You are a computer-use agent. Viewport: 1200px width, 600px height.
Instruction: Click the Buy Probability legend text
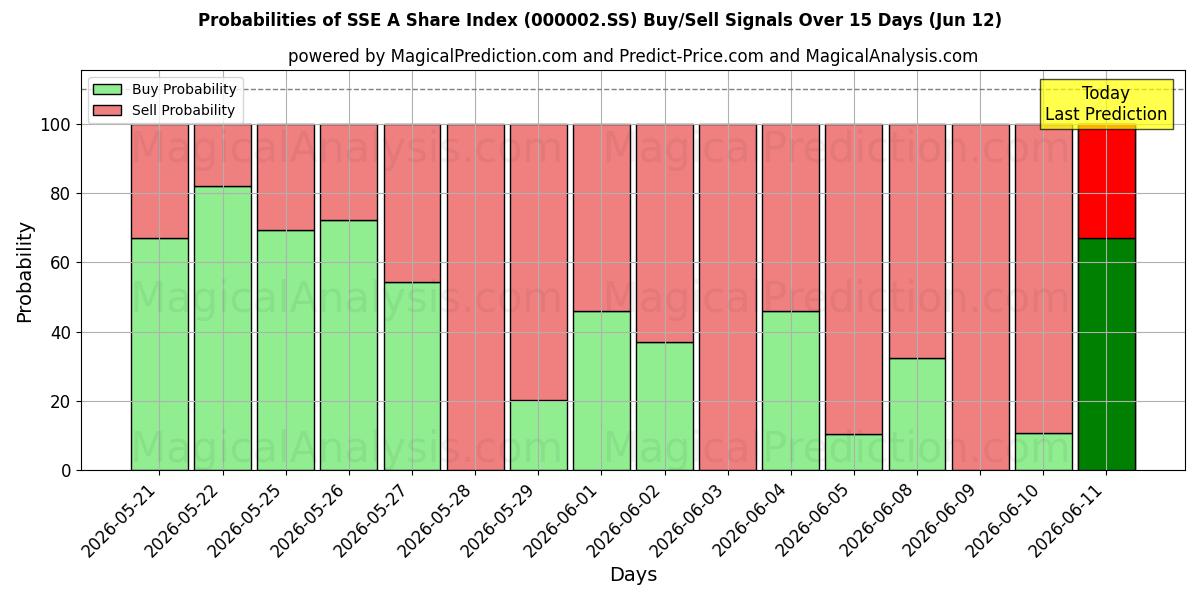[184, 90]
